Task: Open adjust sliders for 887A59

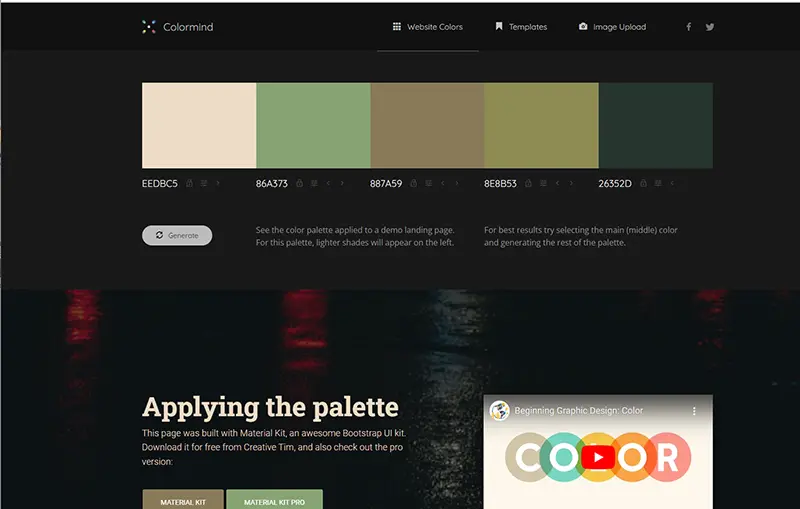Action: point(428,183)
